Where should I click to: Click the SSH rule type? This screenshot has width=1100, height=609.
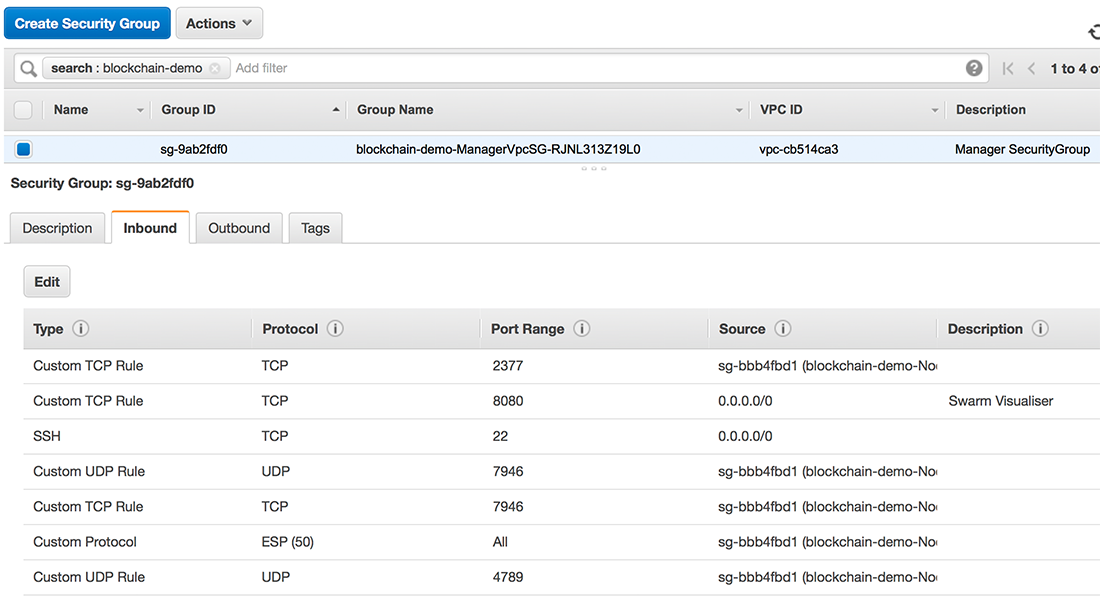click(47, 436)
